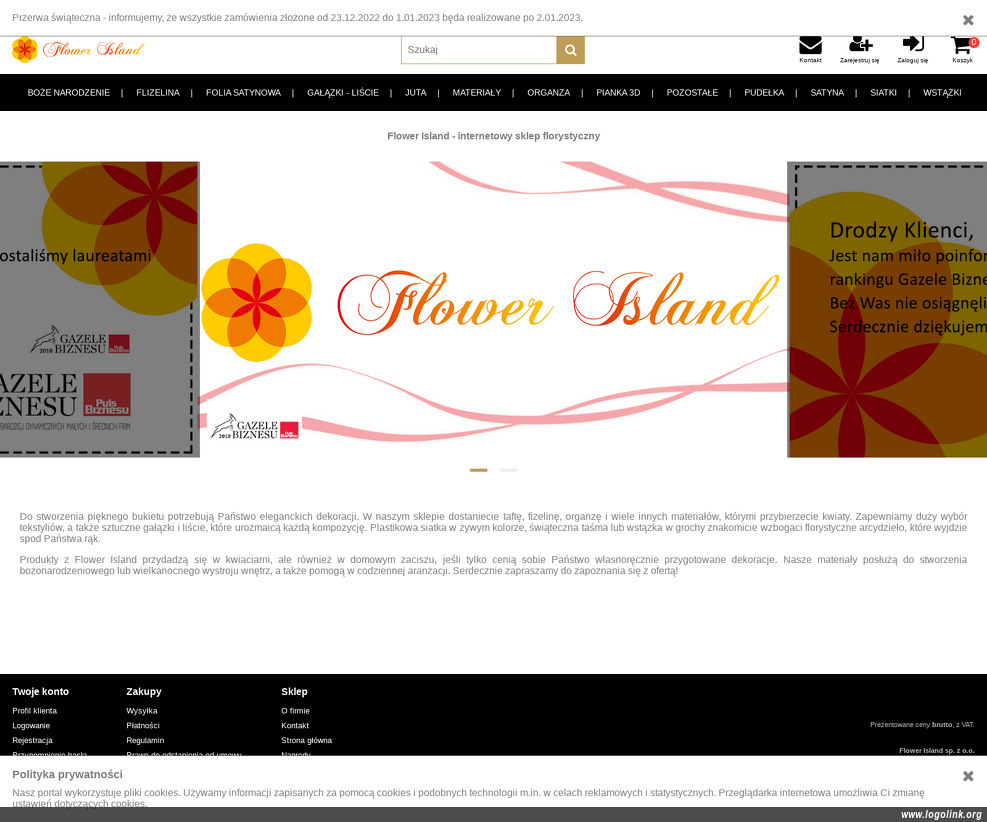Focus the Szukaj search field
The image size is (987, 822).
pos(479,50)
